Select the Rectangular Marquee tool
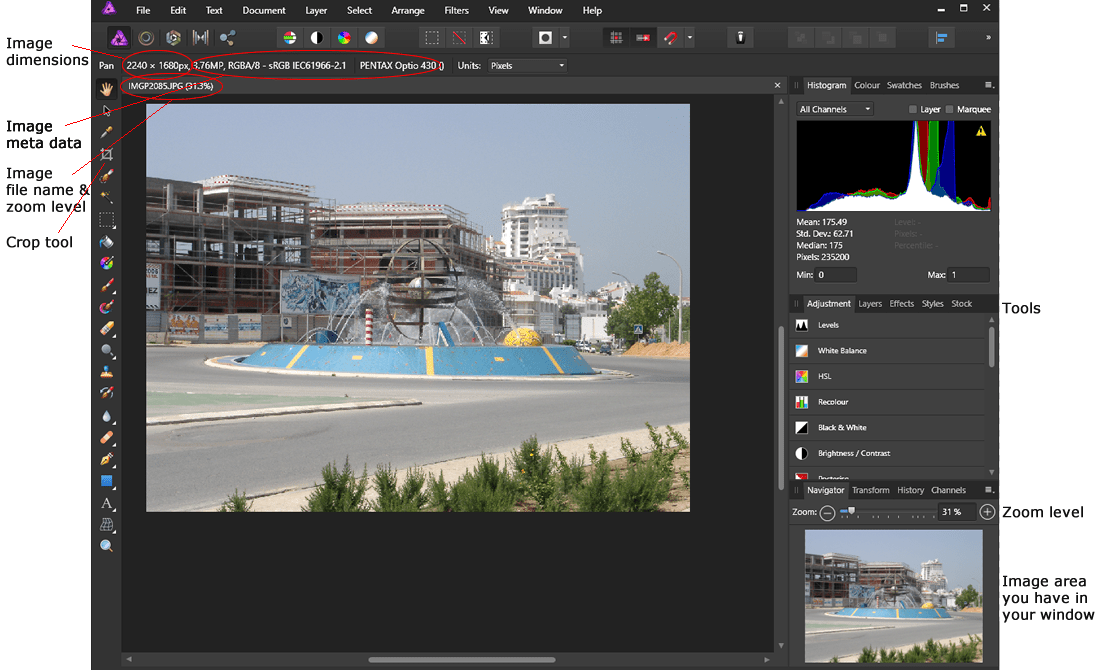This screenshot has height=670, width=1100. point(107,220)
